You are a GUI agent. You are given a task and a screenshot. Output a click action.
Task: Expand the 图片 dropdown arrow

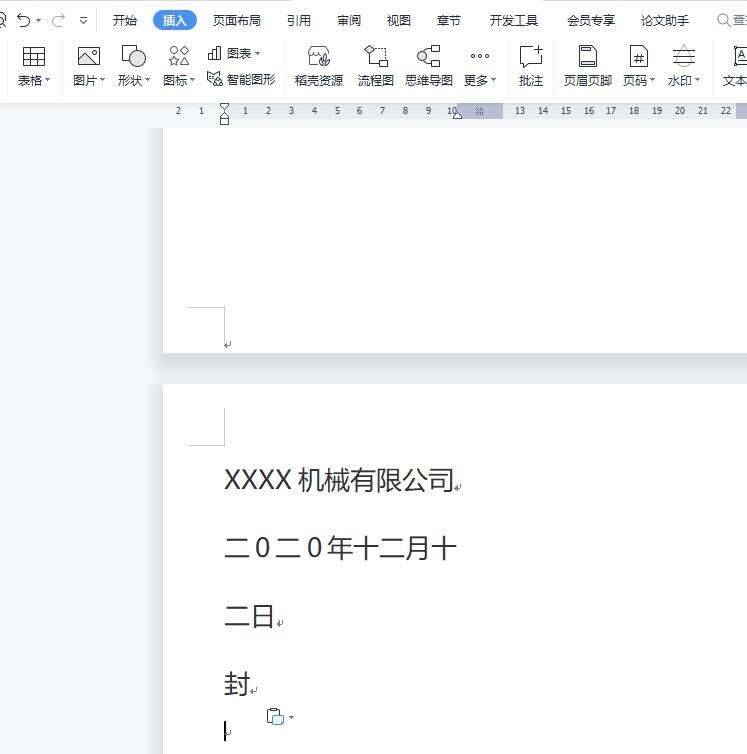pos(102,80)
